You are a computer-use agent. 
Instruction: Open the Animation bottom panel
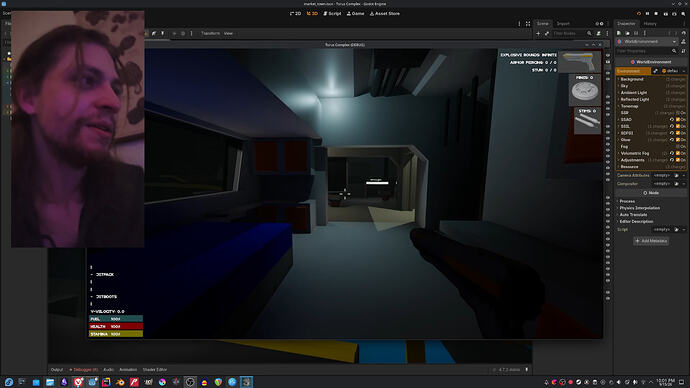point(128,370)
